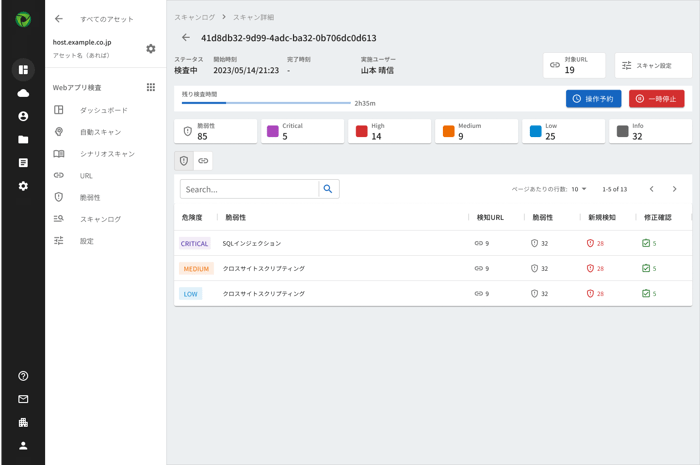The image size is (700, 465).
Task: Open the mail envelope icon
Action: coord(23,399)
